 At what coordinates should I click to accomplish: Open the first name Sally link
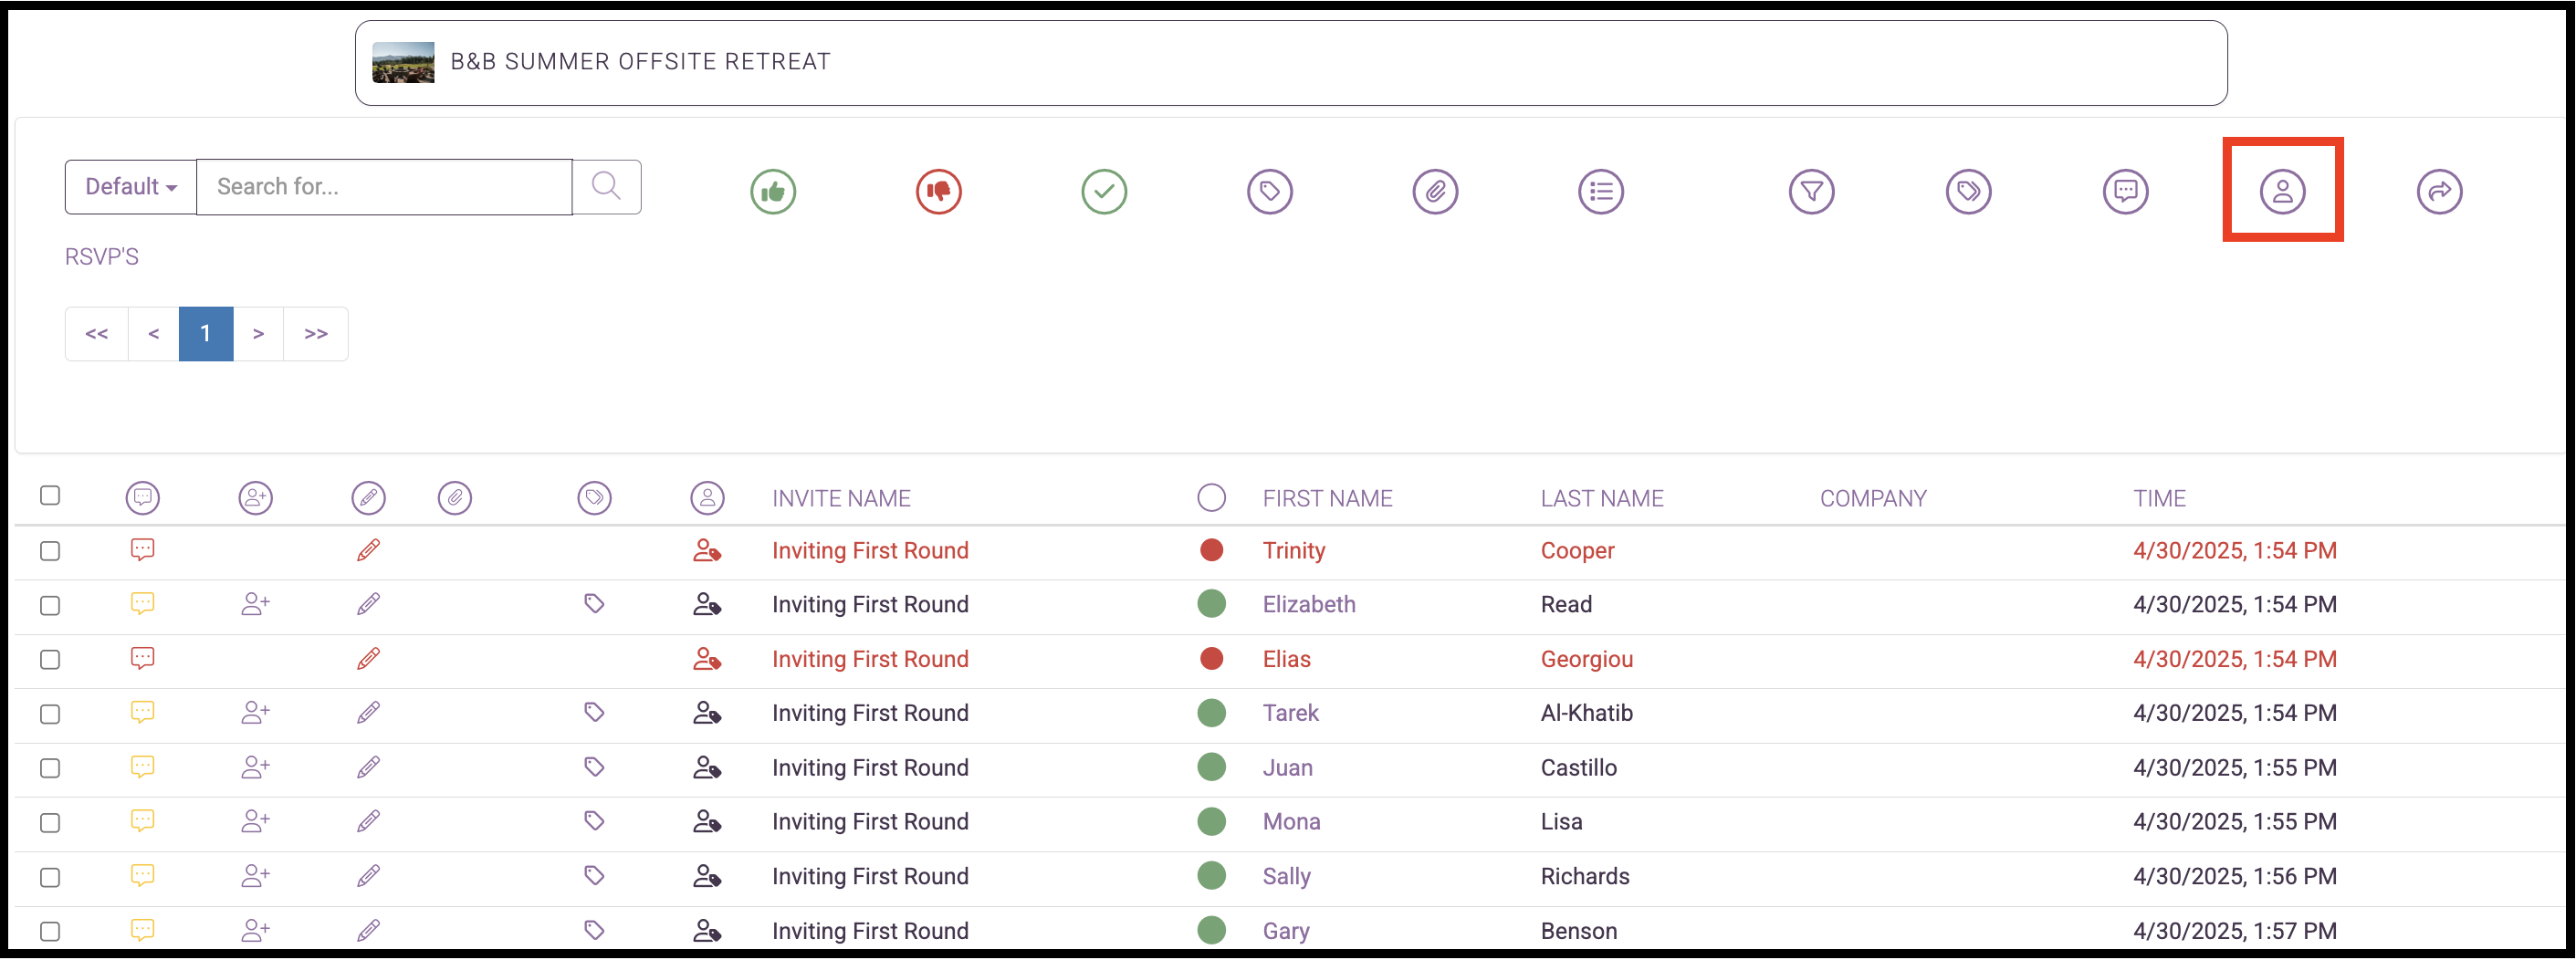[1286, 876]
